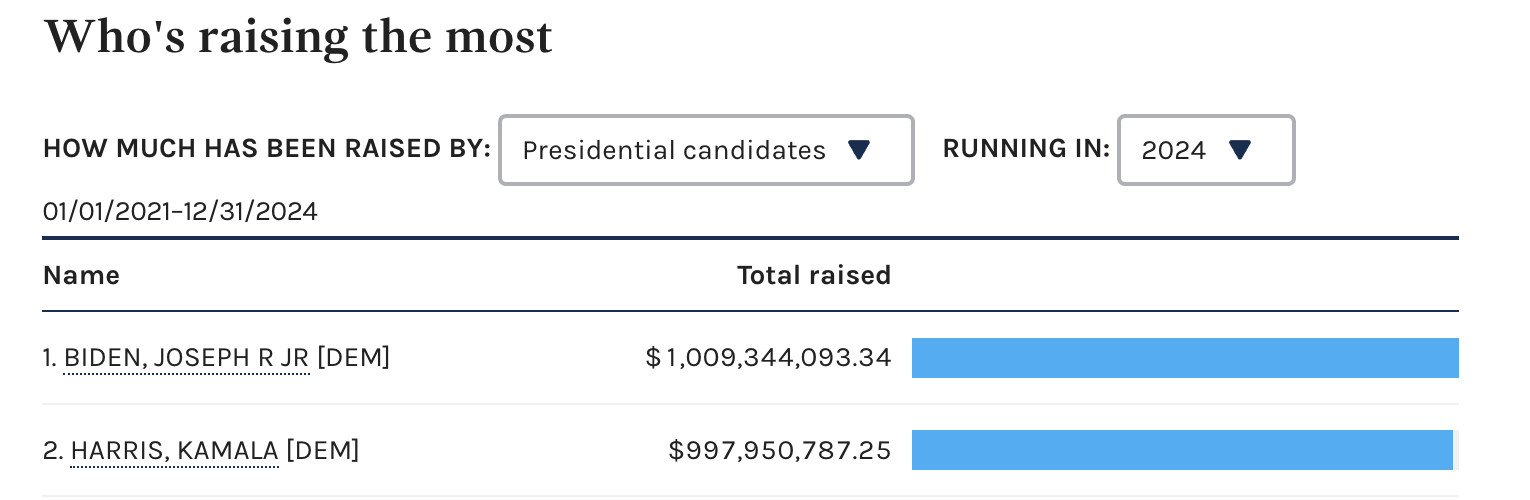The width and height of the screenshot is (1530, 500).
Task: Click the Name column header
Action: pos(81,275)
